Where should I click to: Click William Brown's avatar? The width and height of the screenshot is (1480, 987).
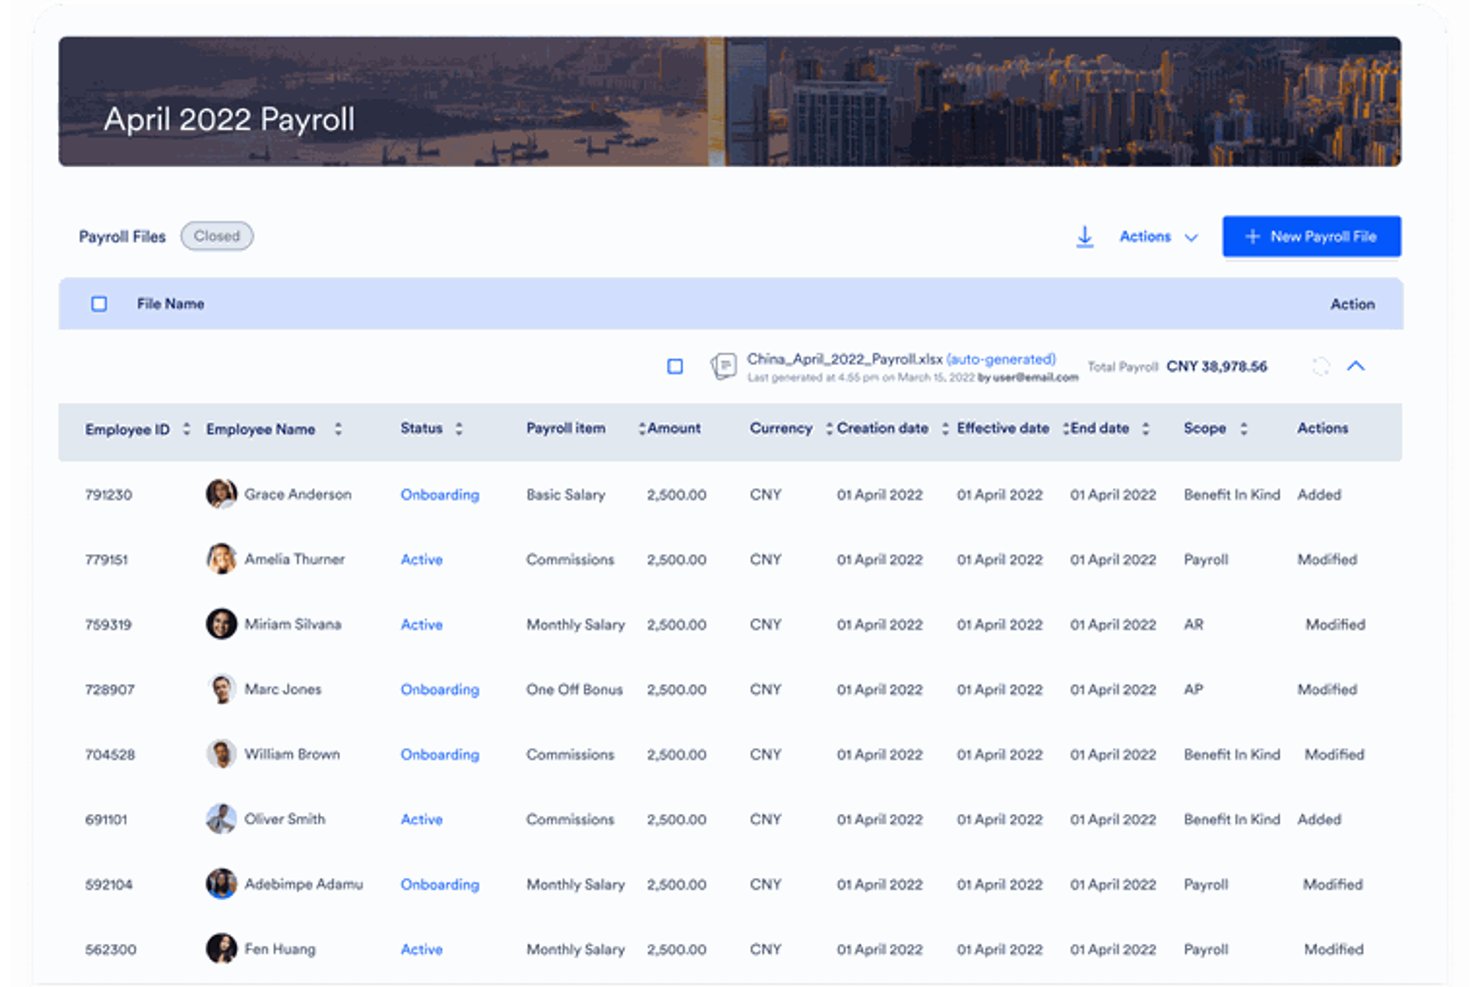coord(221,754)
